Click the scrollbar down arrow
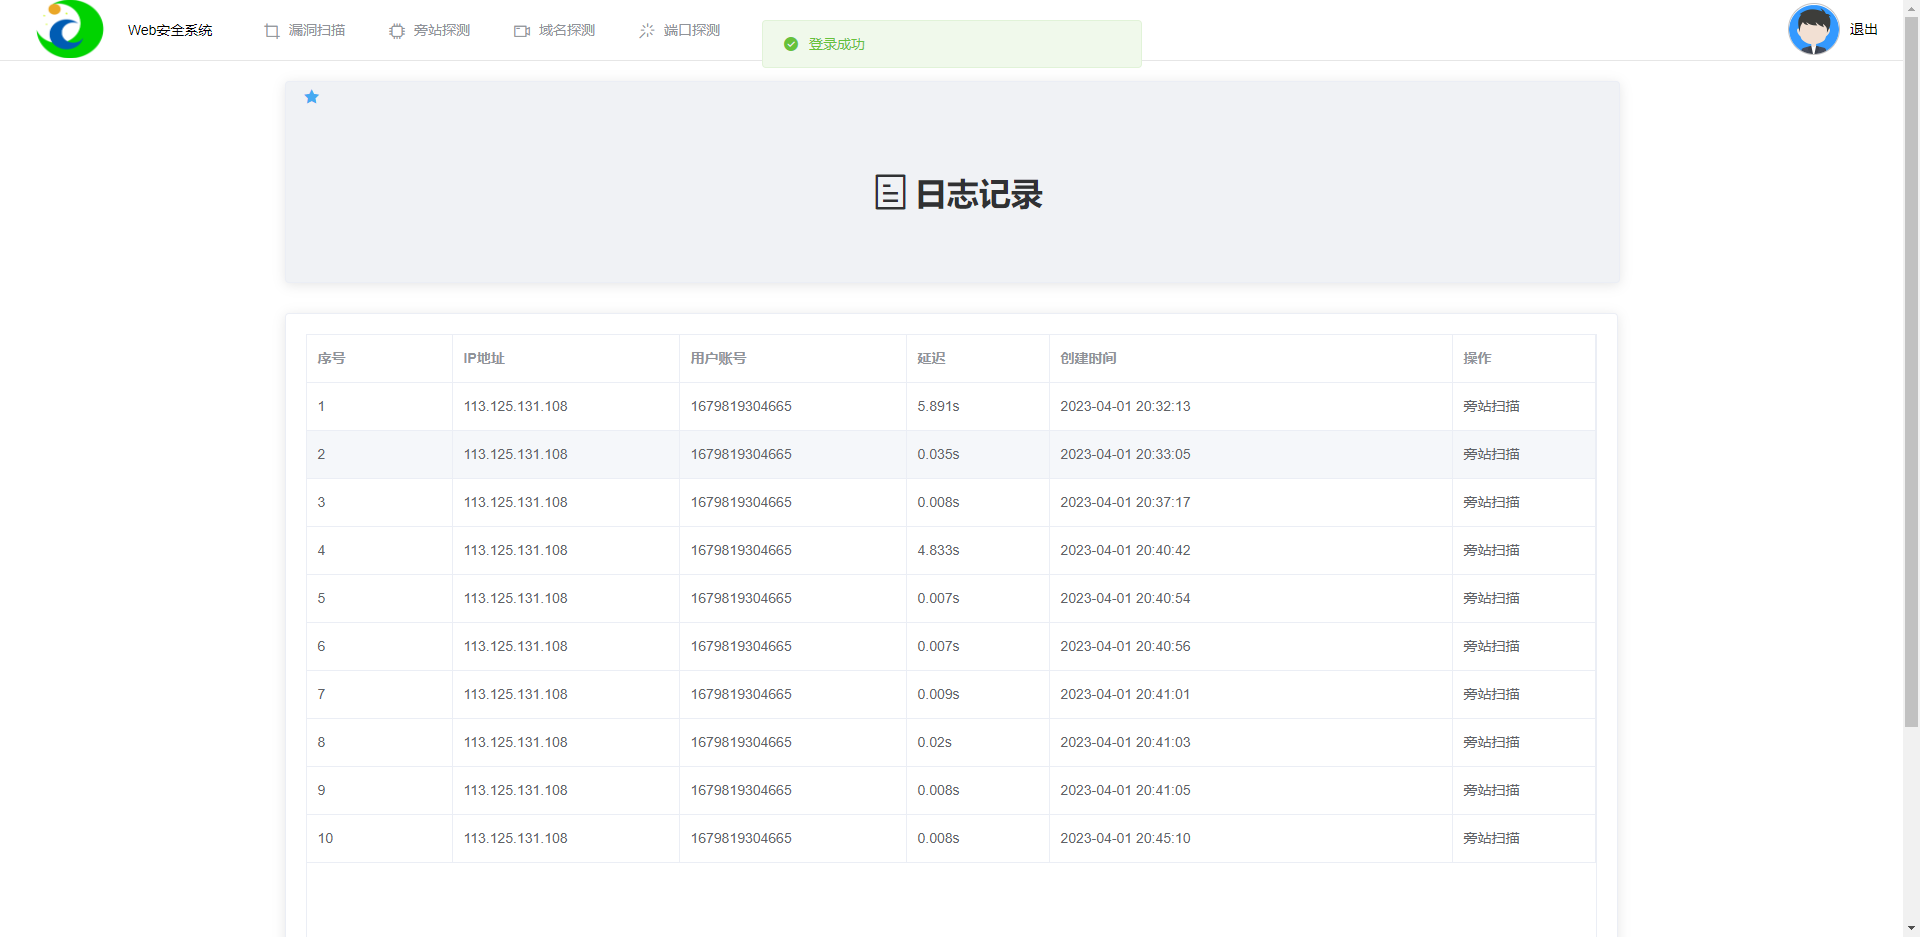Image resolution: width=1920 pixels, height=937 pixels. 1911,929
